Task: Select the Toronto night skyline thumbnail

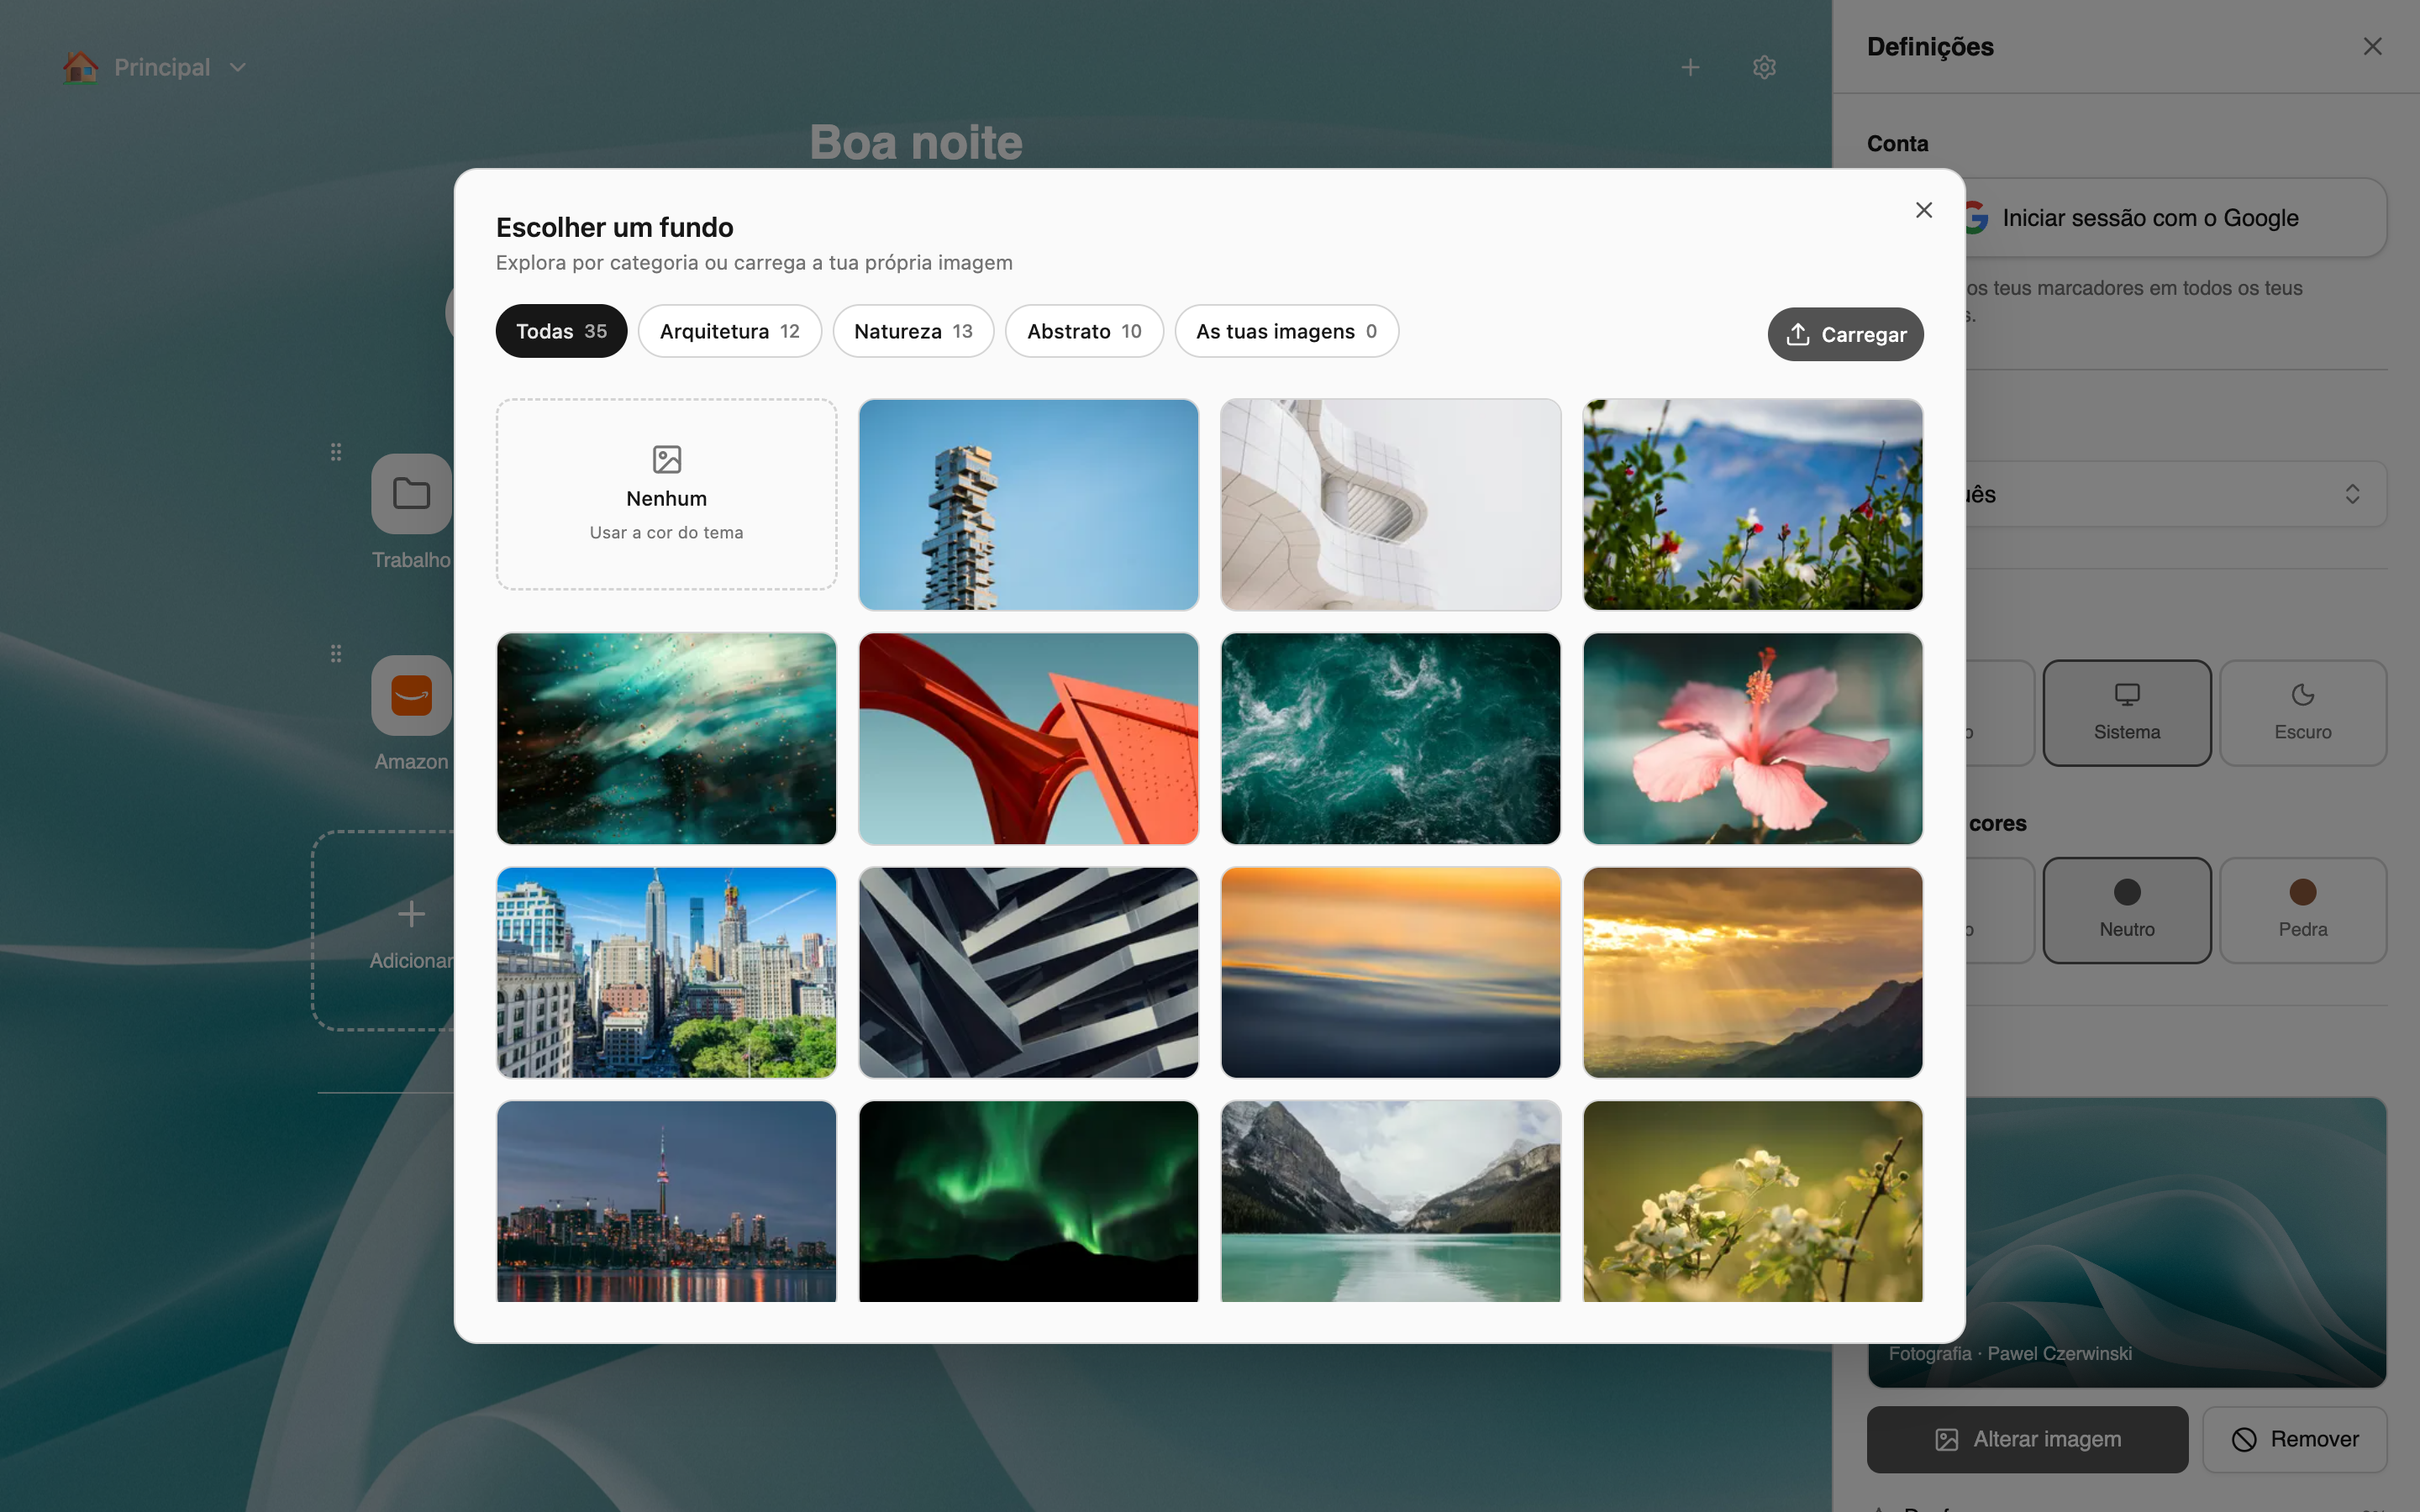Action: (x=666, y=1201)
